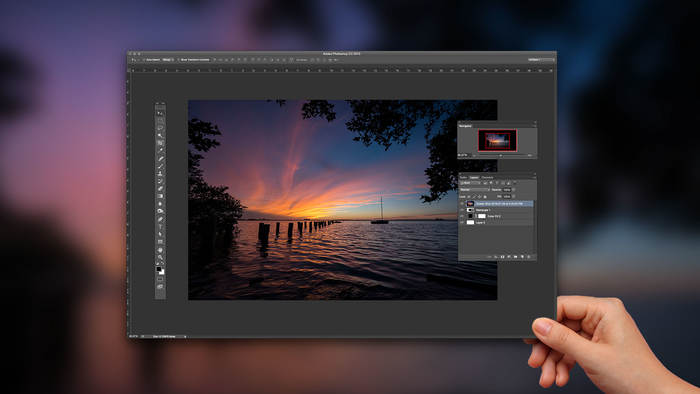
Task: Select the Eyedropper tool
Action: [160, 150]
